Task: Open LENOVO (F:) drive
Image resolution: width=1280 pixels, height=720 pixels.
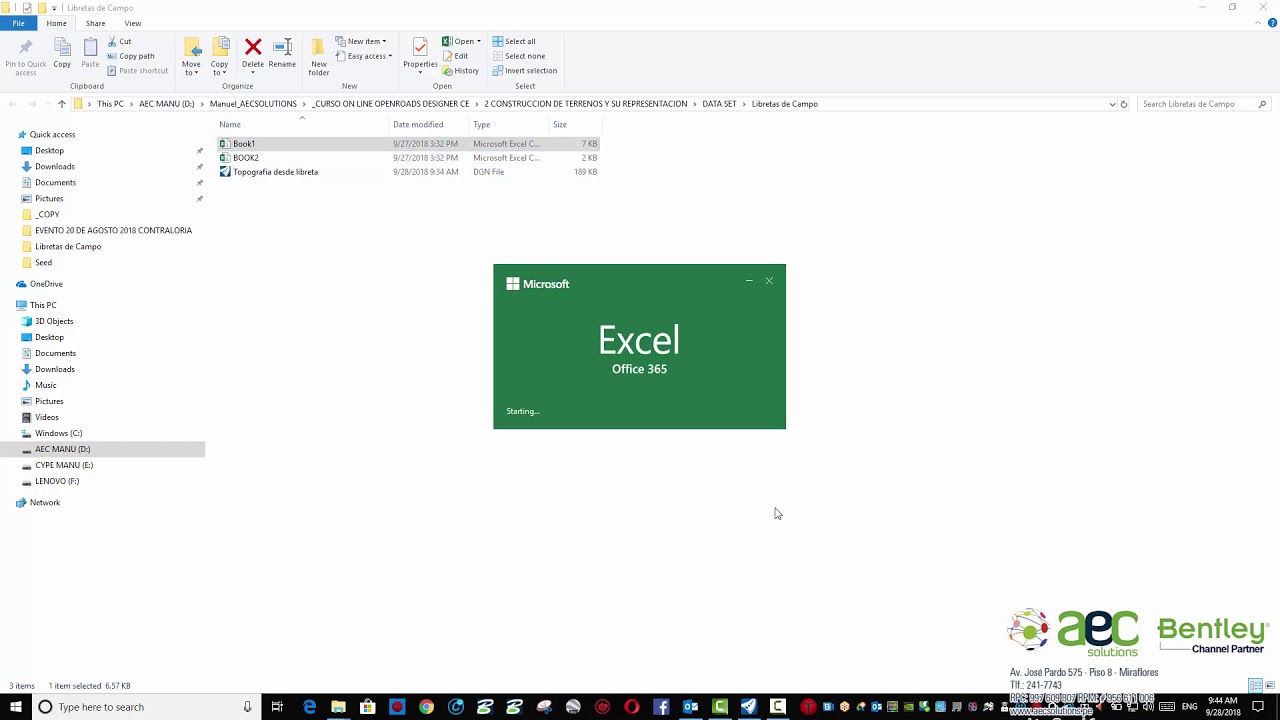Action: pos(57,481)
